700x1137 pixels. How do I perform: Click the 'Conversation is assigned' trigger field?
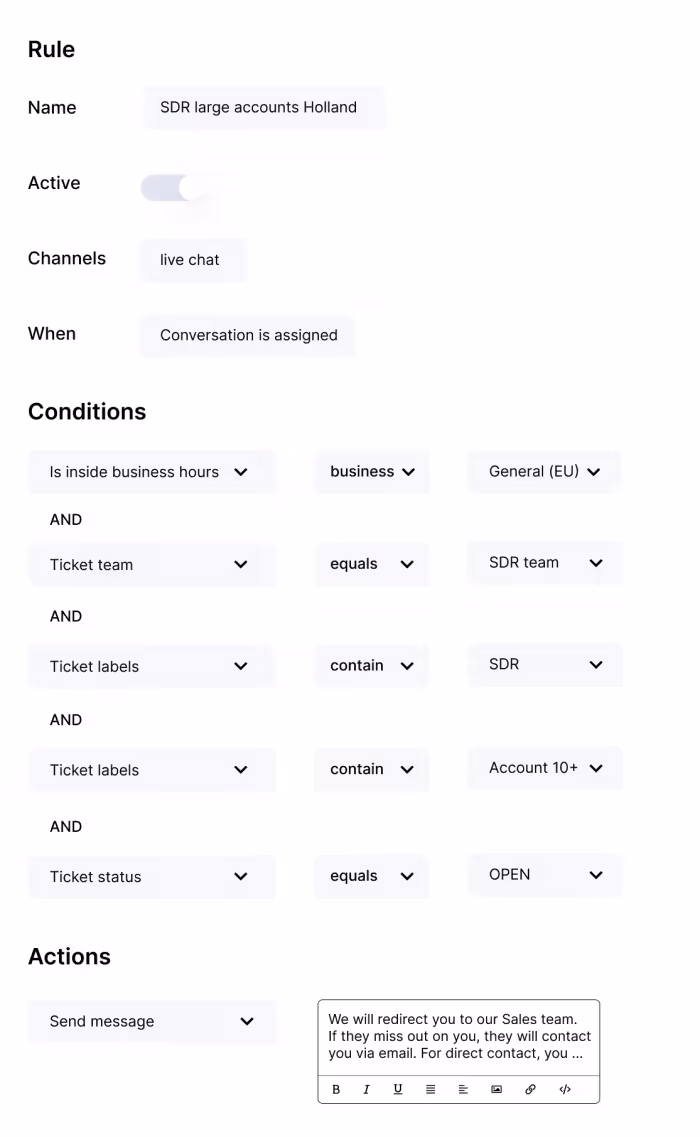(248, 335)
